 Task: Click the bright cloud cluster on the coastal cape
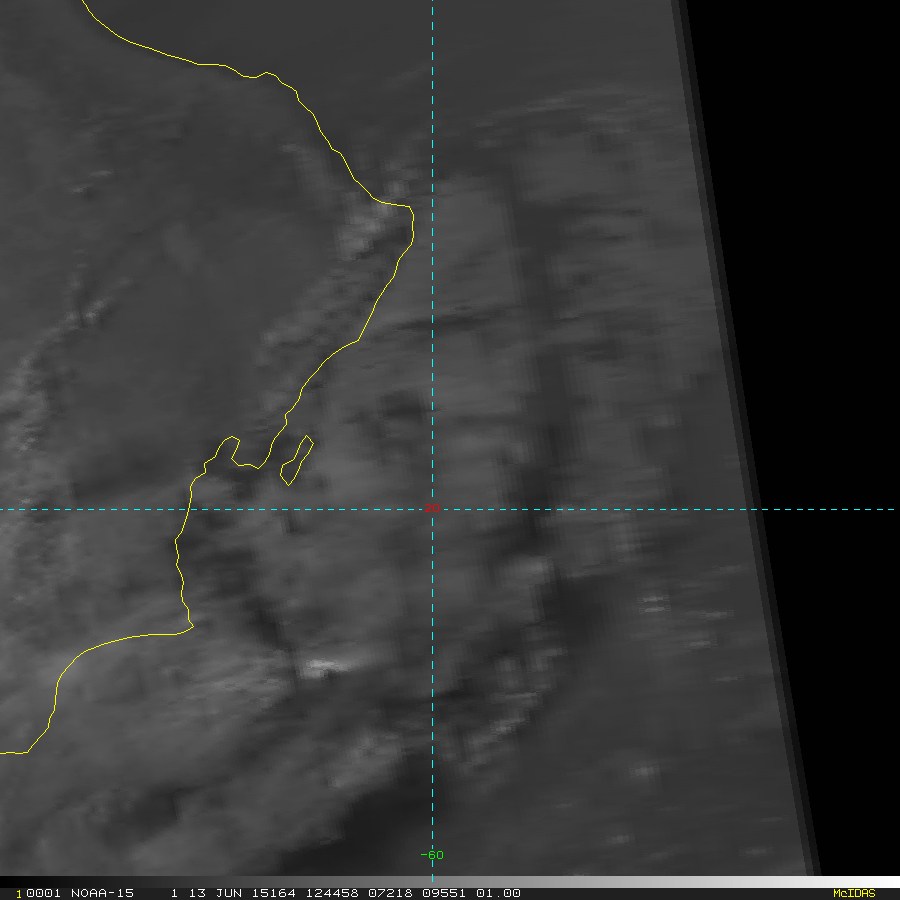click(x=368, y=230)
